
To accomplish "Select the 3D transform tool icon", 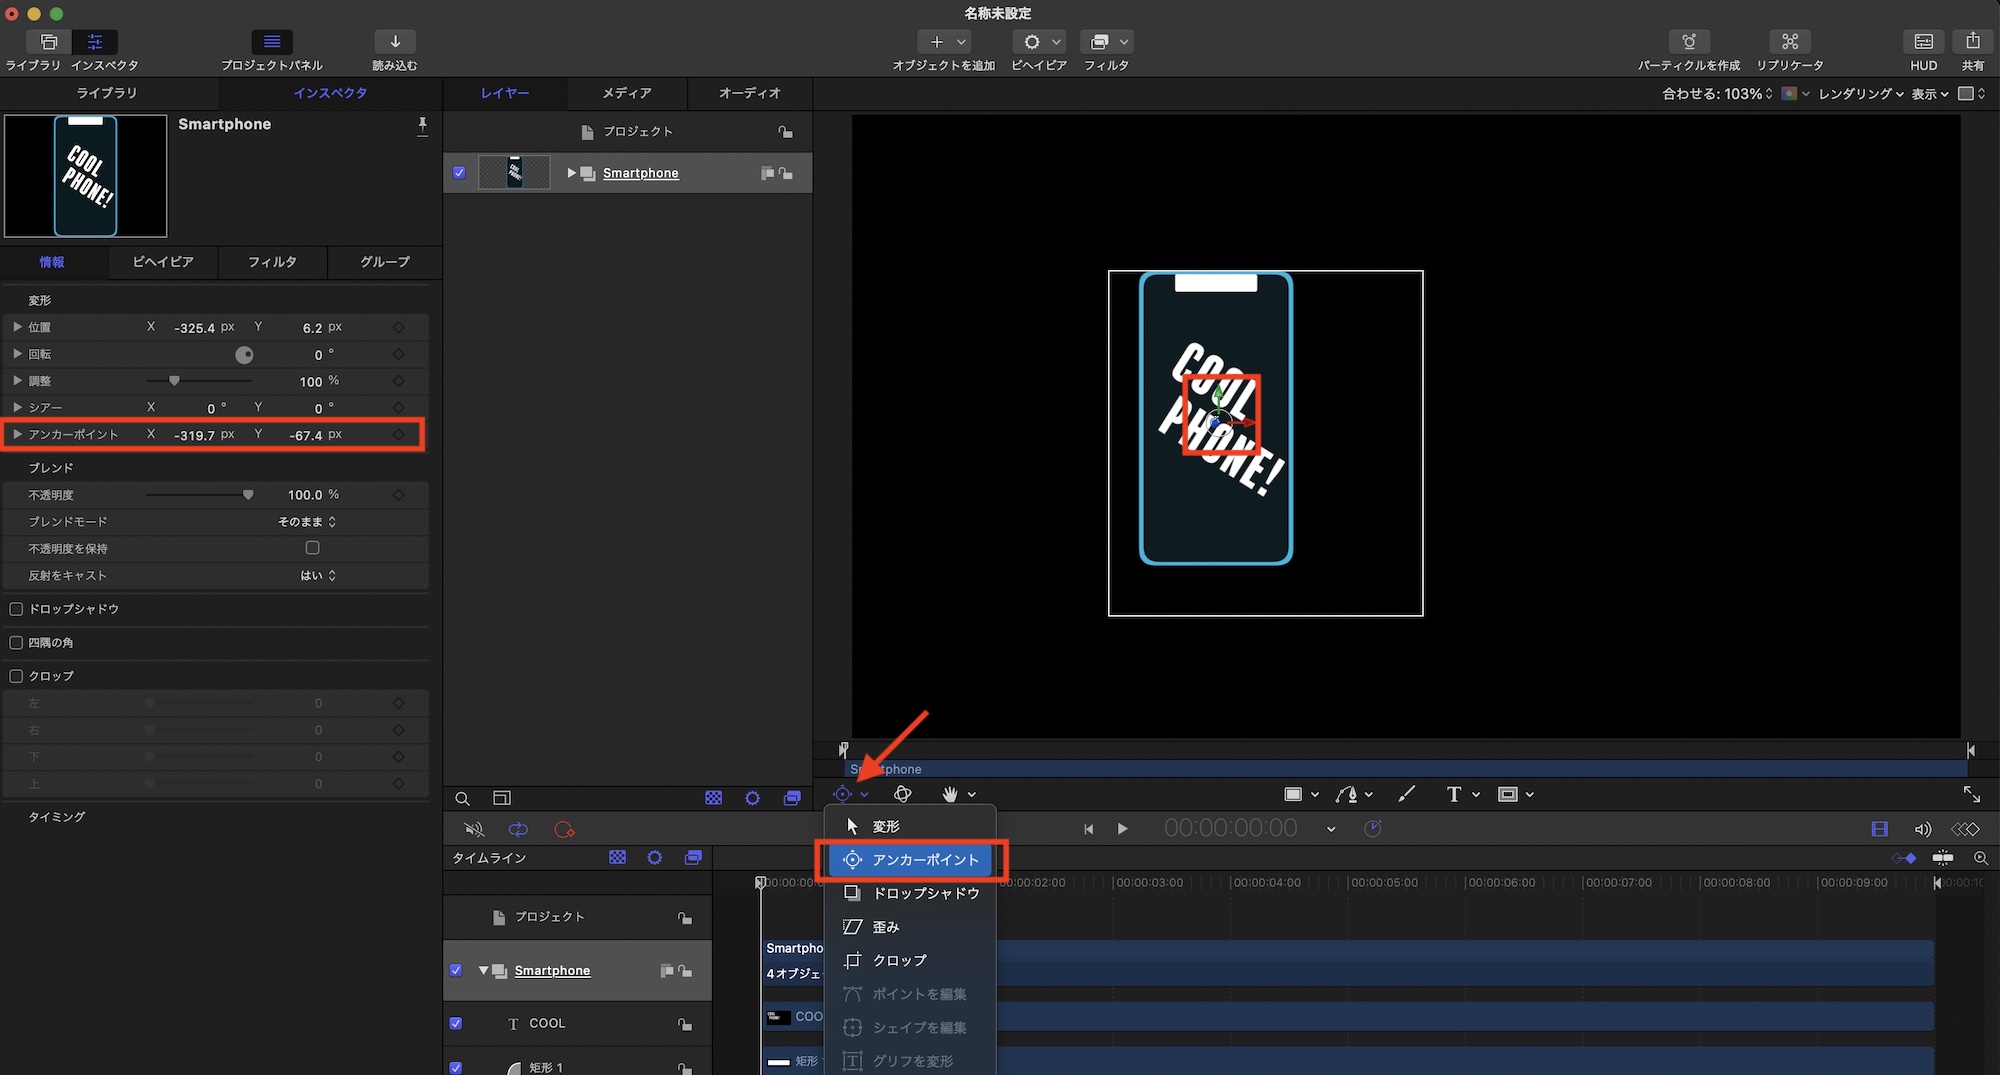I will point(902,794).
